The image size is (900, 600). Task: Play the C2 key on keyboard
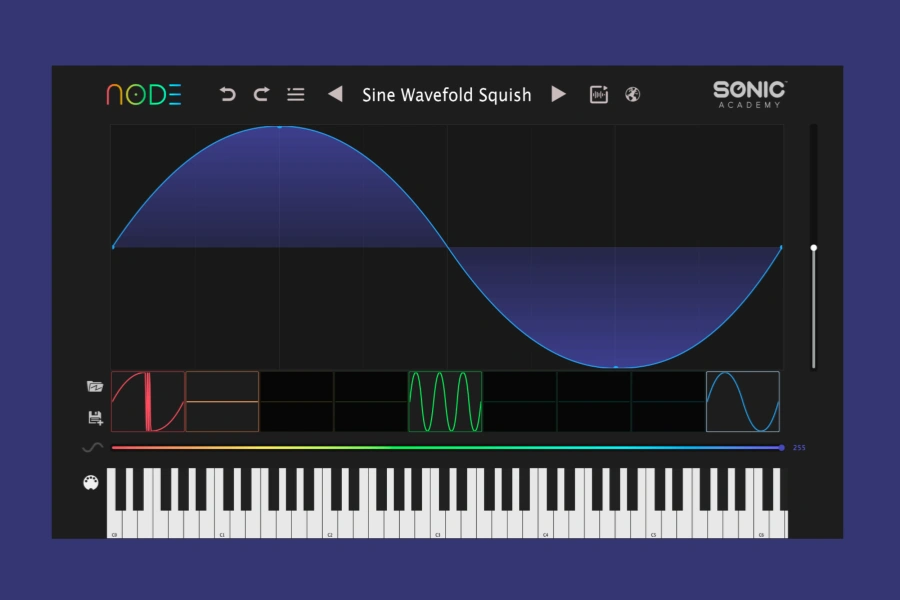pos(330,524)
